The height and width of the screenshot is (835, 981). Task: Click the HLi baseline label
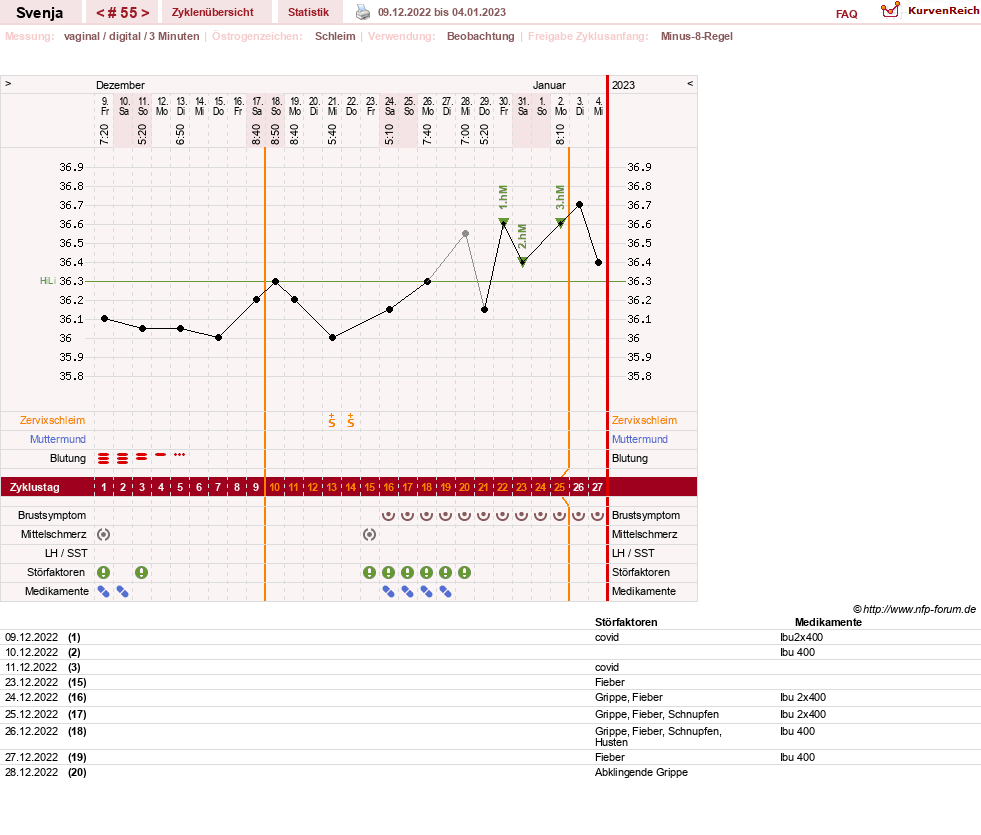tap(48, 281)
